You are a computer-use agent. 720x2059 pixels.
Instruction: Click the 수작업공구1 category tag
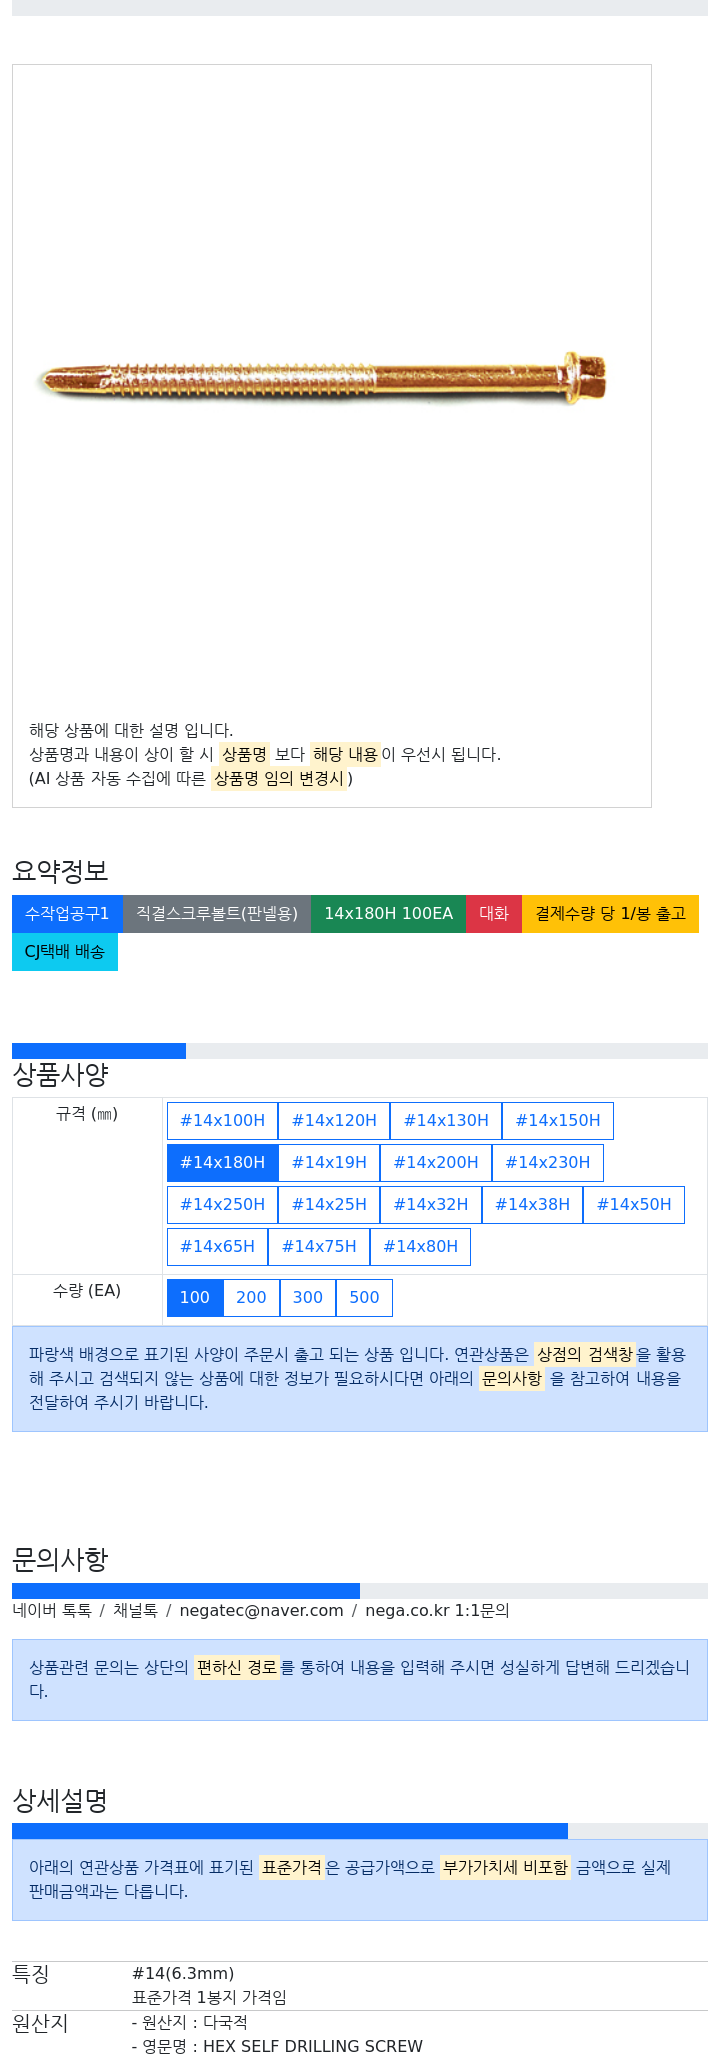coord(67,914)
